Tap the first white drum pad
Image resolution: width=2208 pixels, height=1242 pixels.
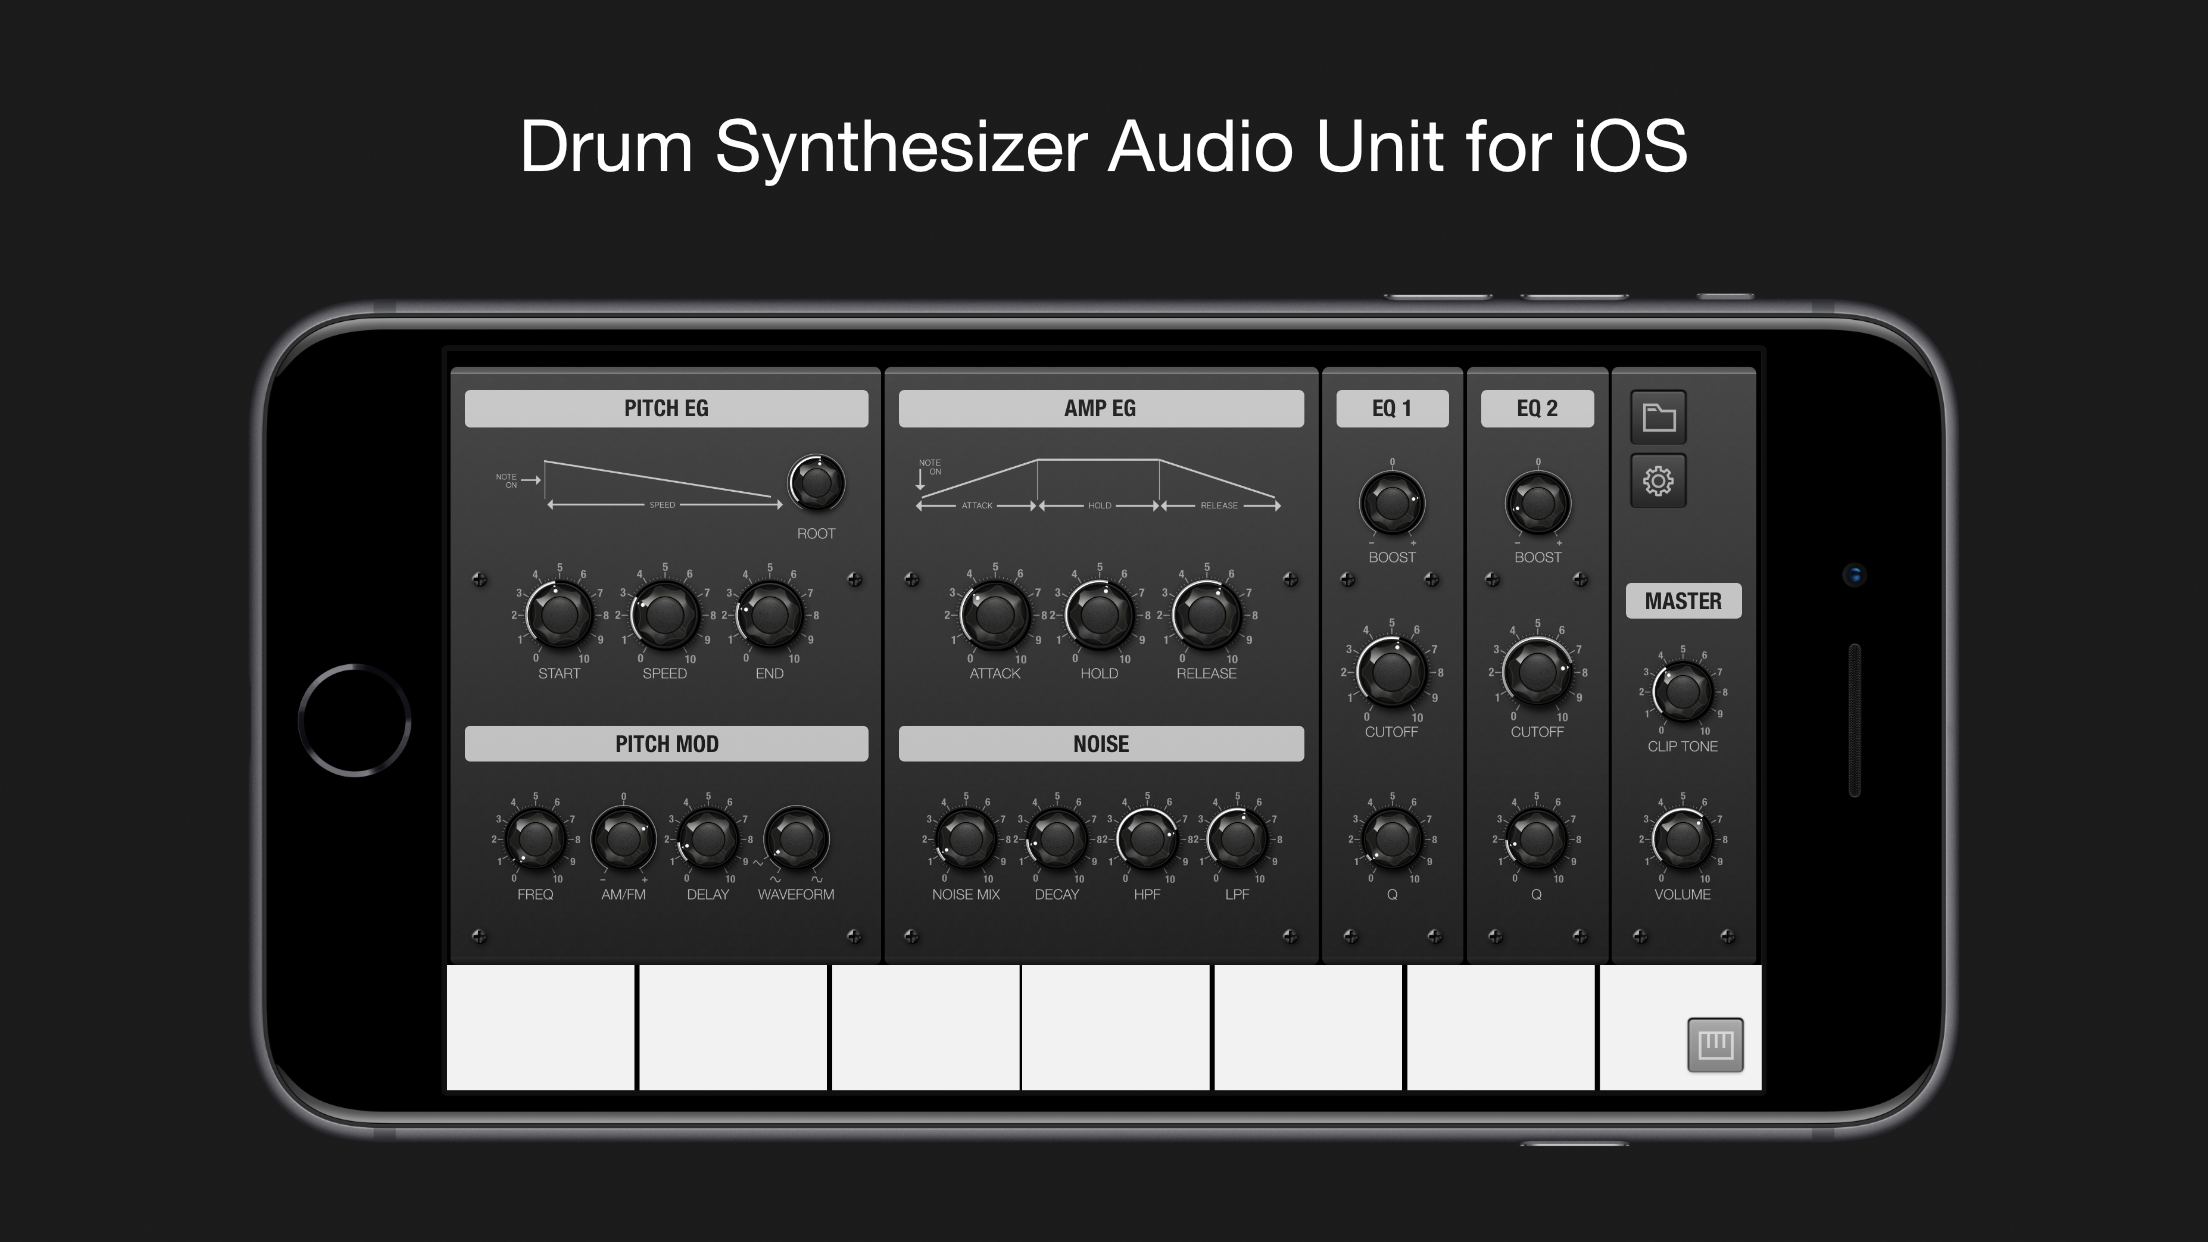(540, 1027)
